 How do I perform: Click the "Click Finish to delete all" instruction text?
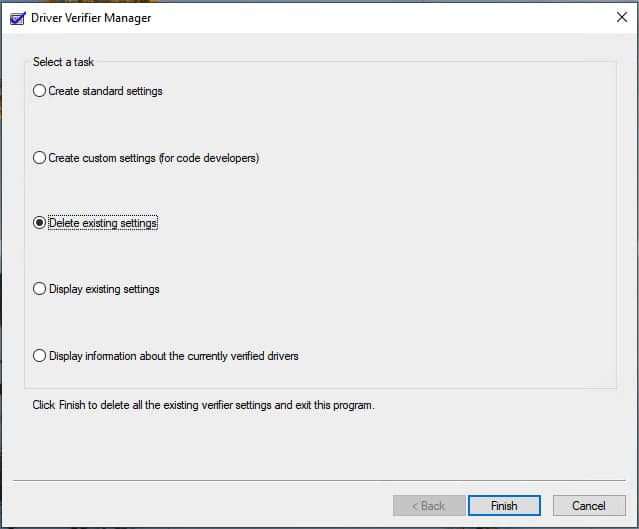click(x=203, y=405)
